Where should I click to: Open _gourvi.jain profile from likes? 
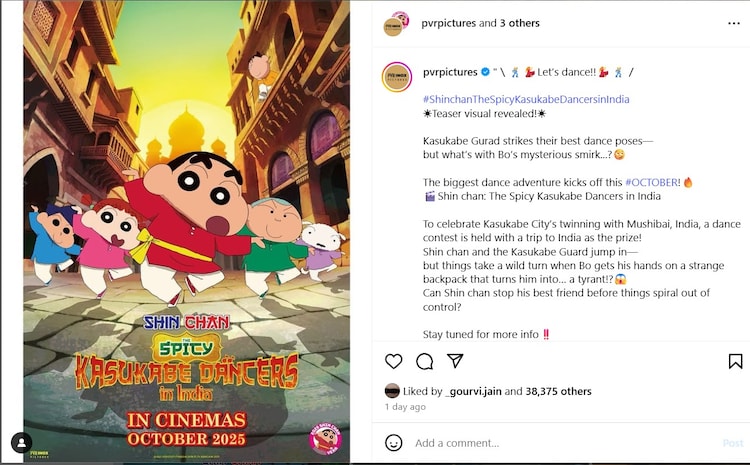(473, 391)
